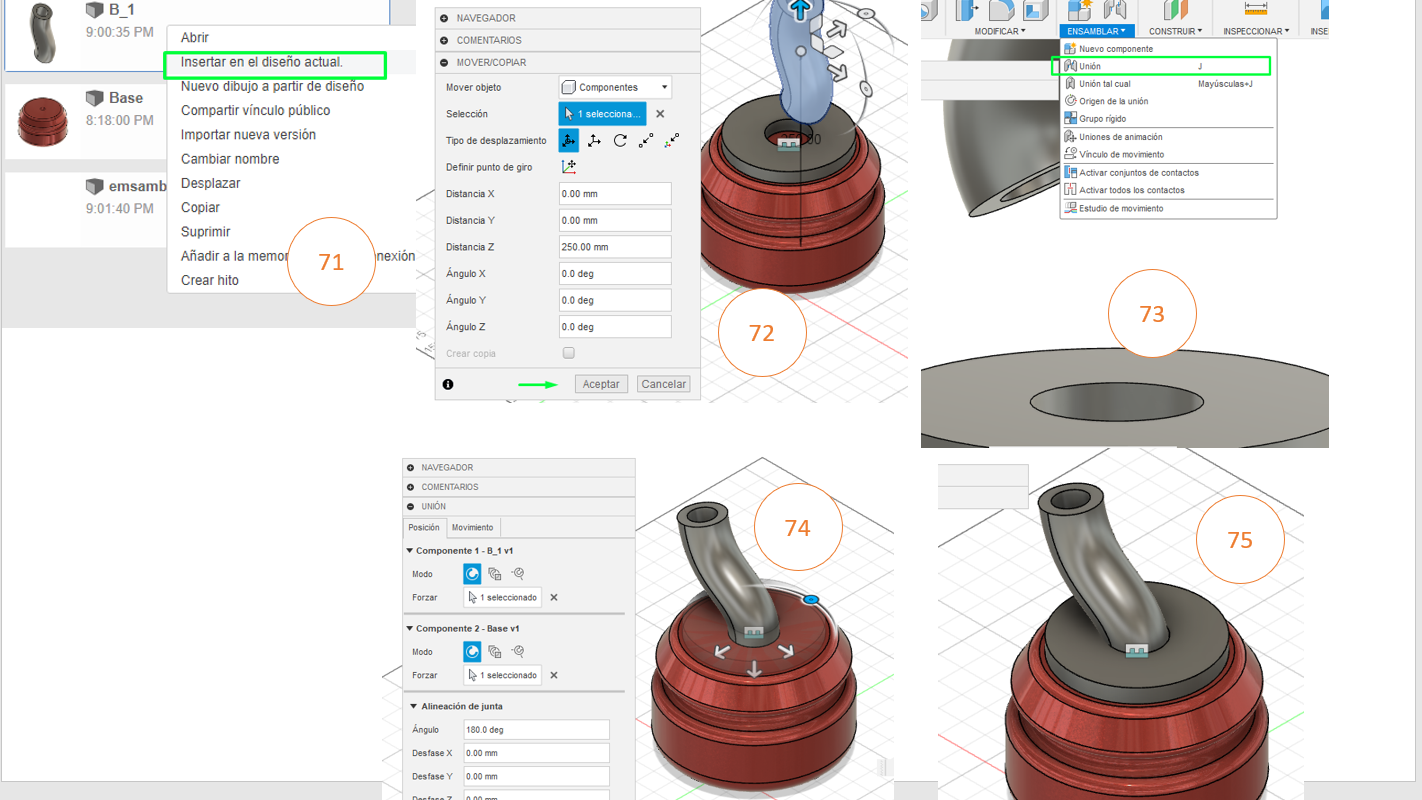Image resolution: width=1422 pixels, height=800 pixels.
Task: Choose Two Edge Intersection mode for Componente 2
Action: (x=517, y=652)
